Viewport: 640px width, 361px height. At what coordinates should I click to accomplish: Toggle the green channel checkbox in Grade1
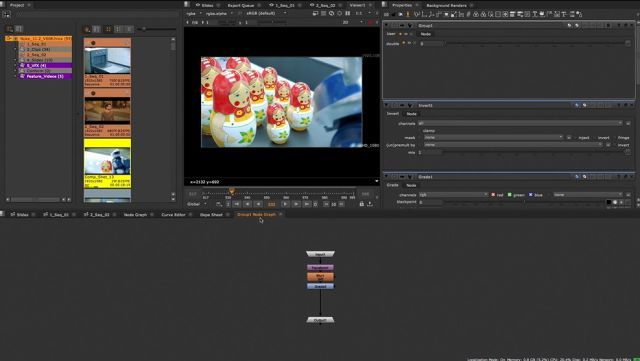[509, 195]
